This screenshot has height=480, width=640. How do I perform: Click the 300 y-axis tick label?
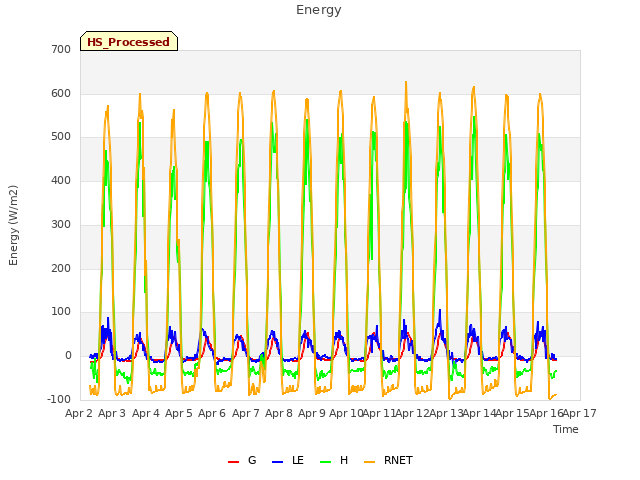click(x=61, y=224)
